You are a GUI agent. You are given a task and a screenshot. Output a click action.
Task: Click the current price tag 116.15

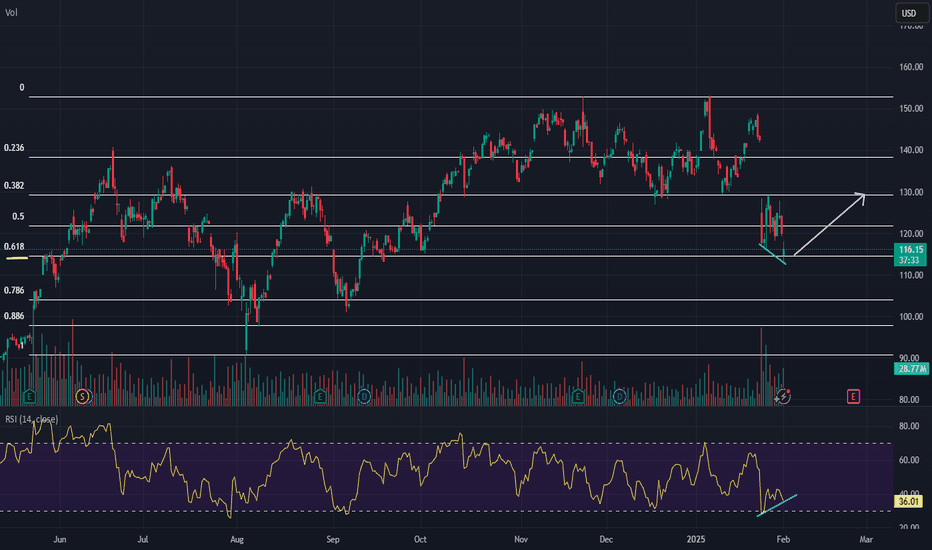[911, 250]
